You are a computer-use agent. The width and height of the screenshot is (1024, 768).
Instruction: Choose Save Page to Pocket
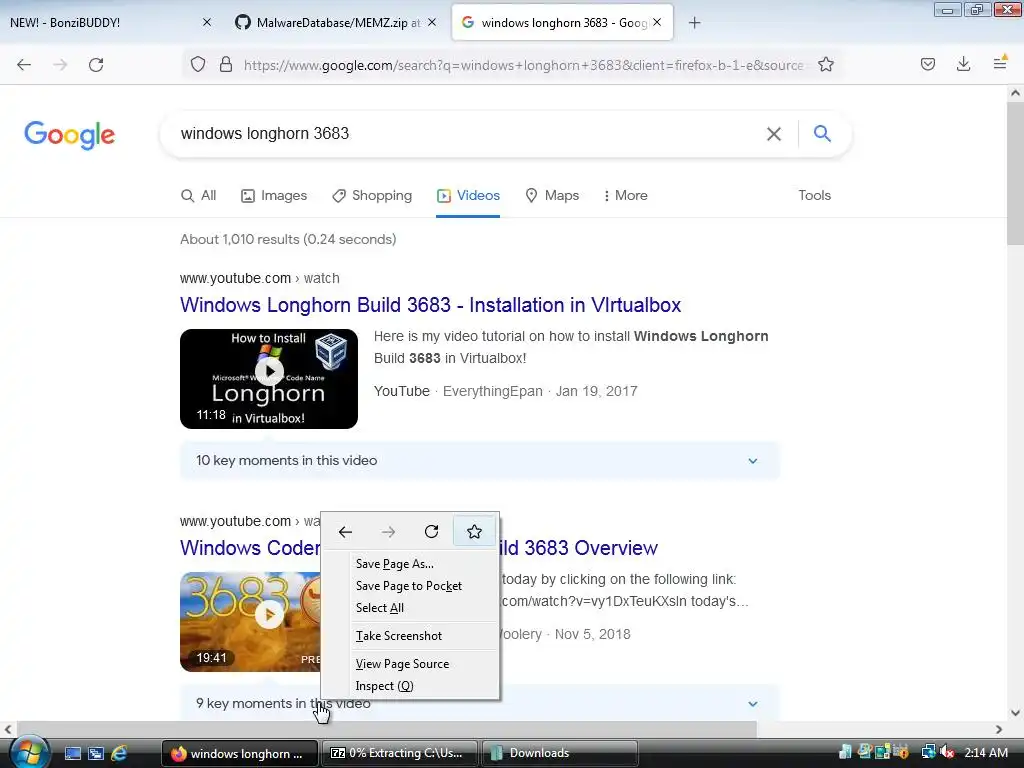(410, 586)
